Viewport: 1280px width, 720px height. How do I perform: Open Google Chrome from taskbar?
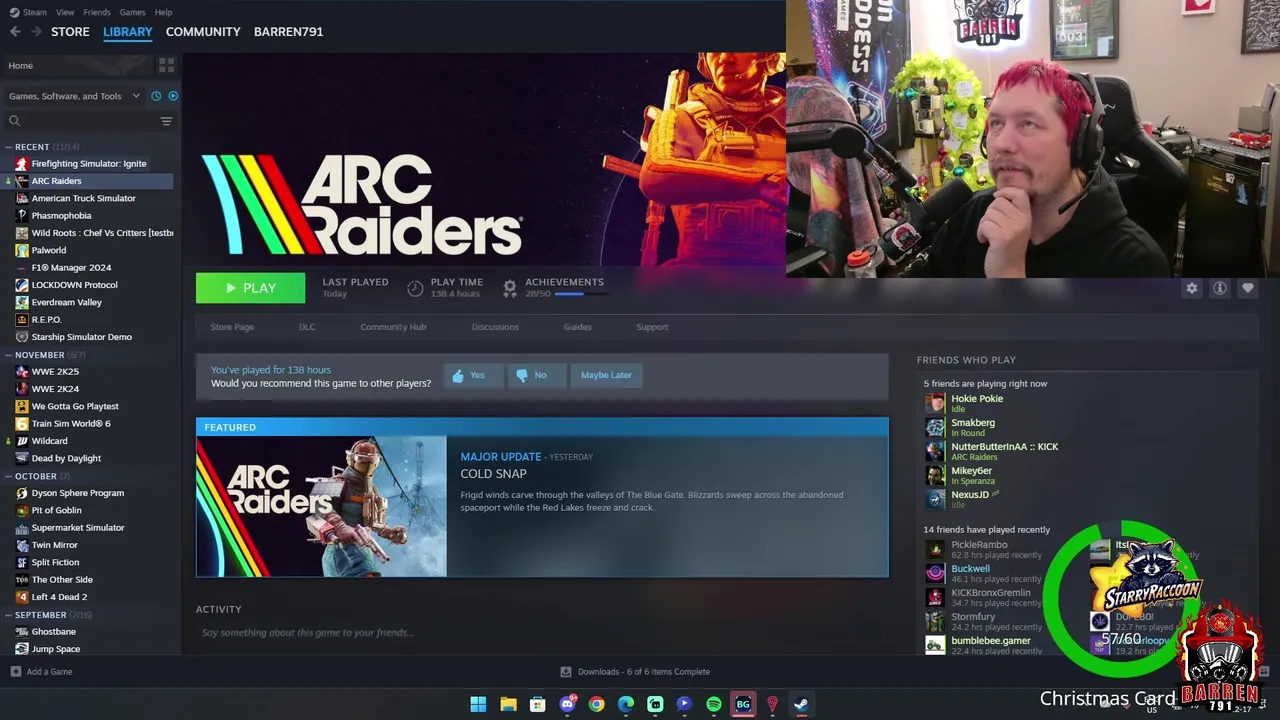point(596,704)
